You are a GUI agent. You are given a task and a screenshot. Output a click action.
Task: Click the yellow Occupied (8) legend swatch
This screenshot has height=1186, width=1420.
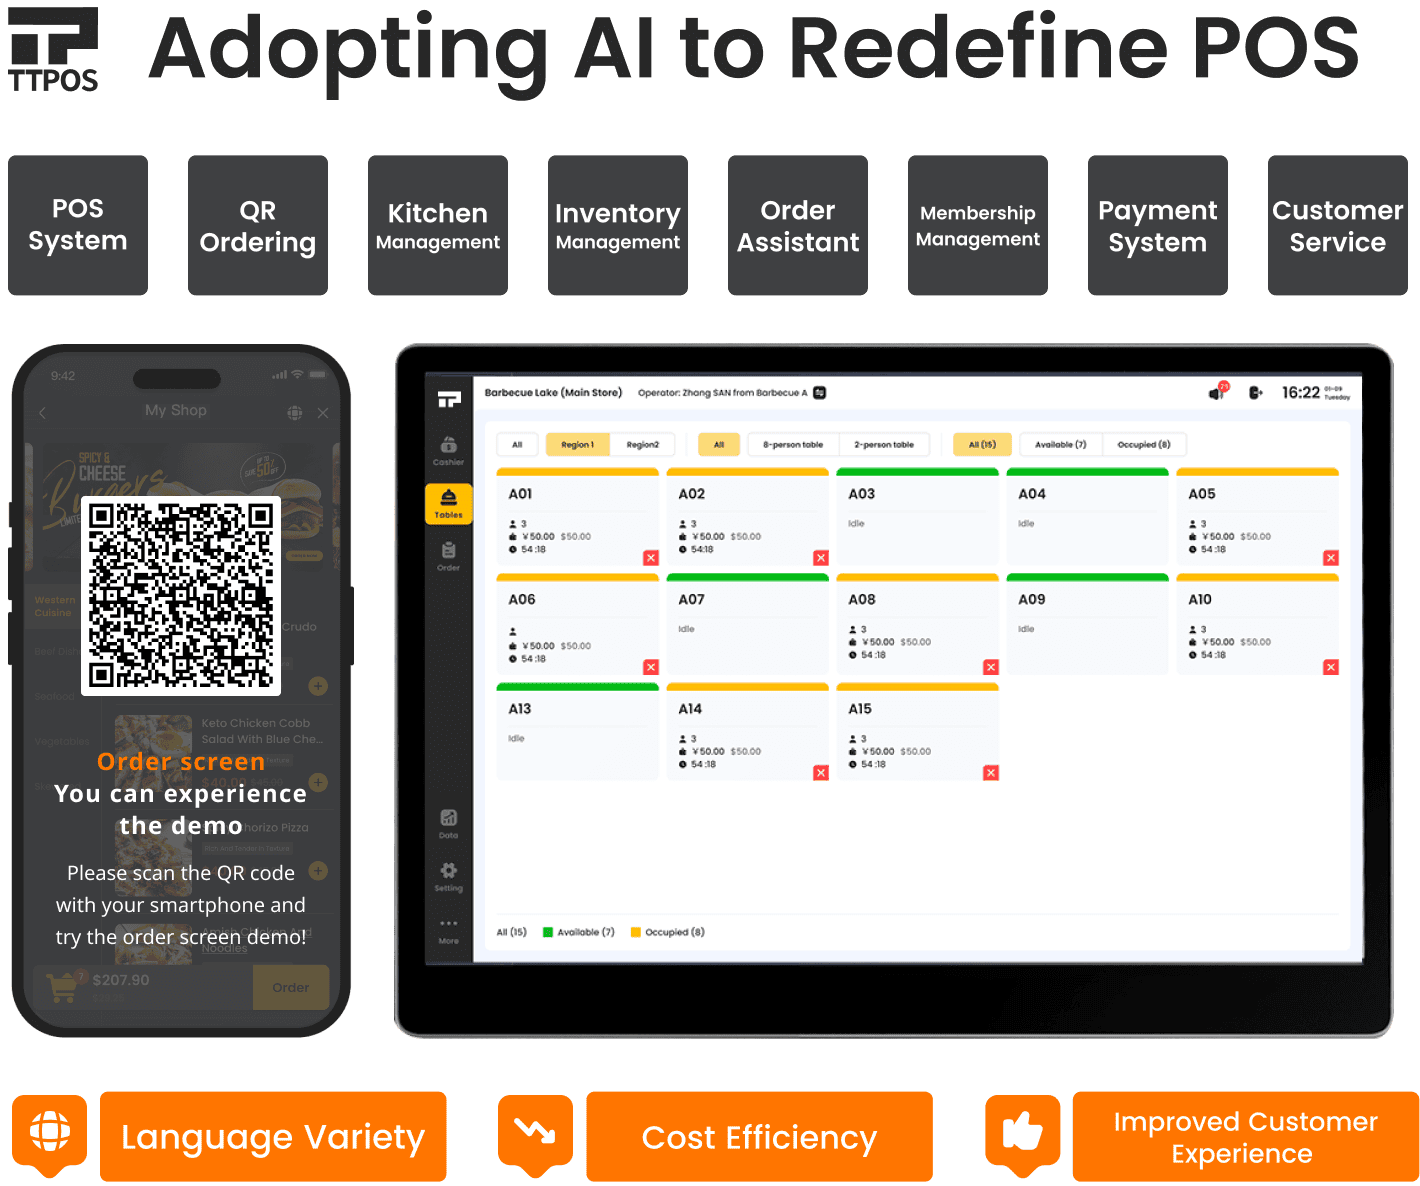[x=636, y=932]
